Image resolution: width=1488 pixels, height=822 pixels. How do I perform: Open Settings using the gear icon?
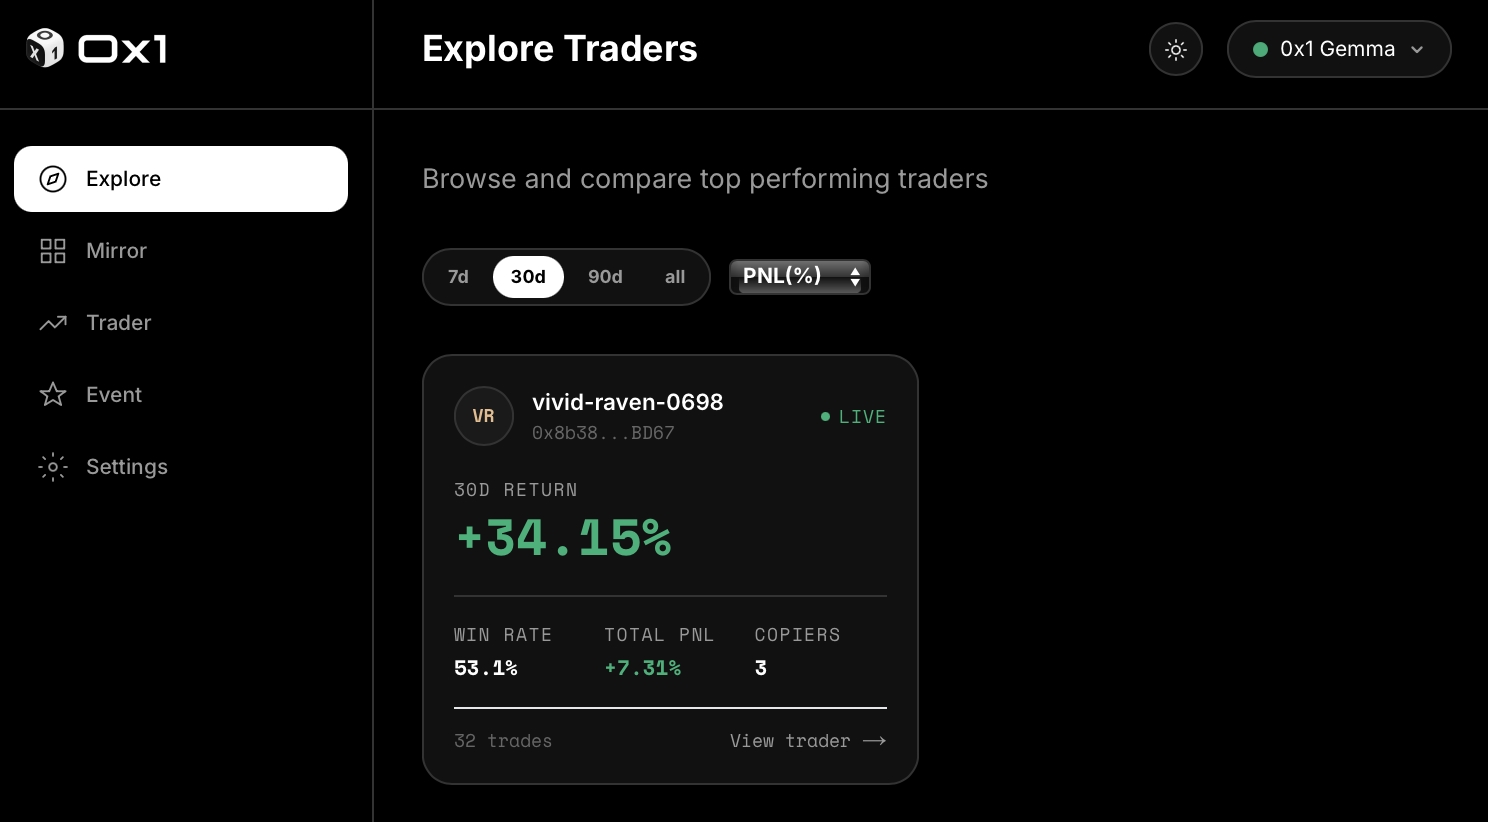[x=52, y=467]
